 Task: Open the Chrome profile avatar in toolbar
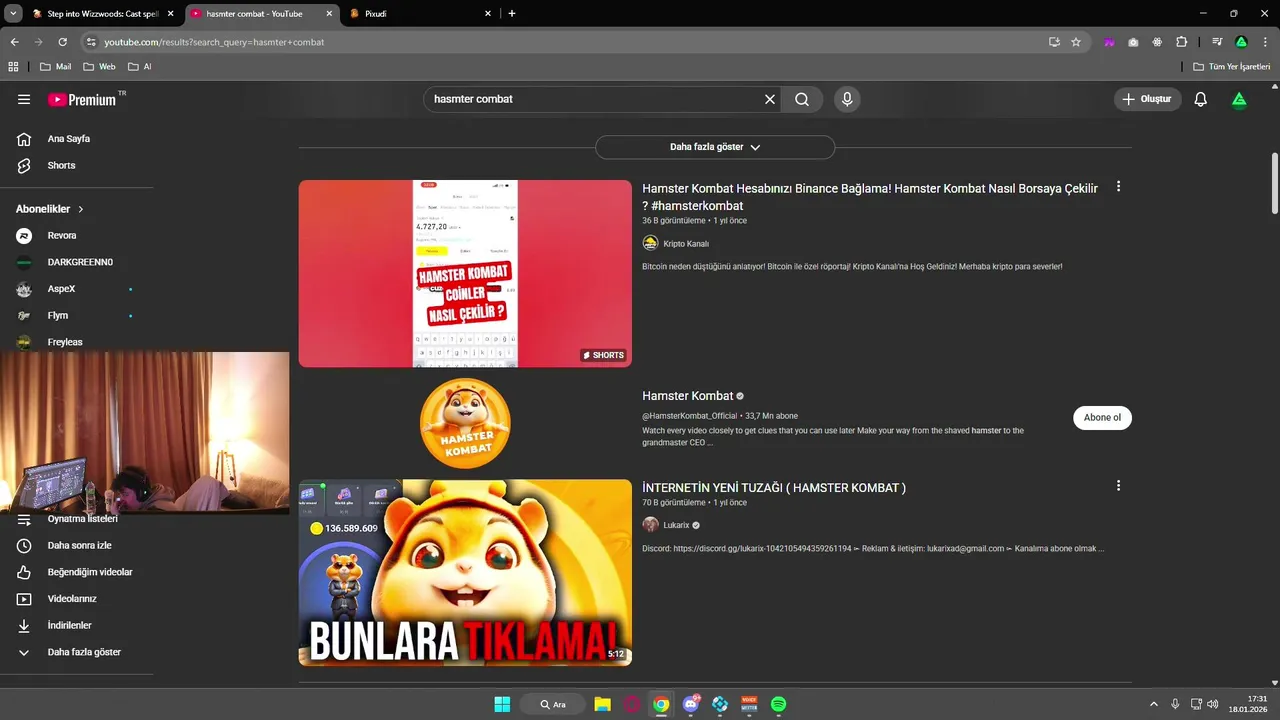coord(1241,42)
